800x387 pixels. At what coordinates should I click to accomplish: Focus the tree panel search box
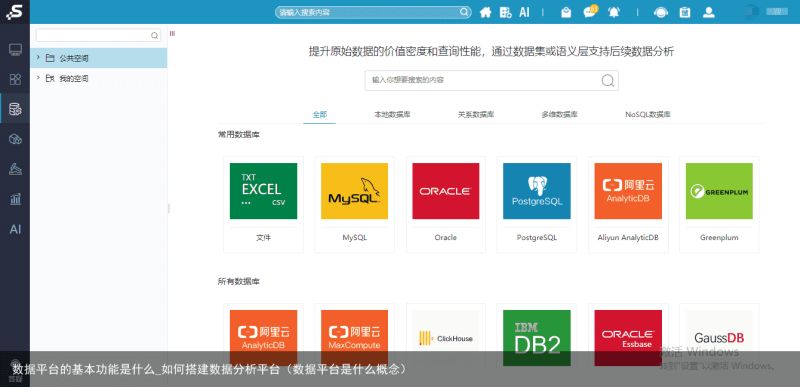click(x=98, y=36)
